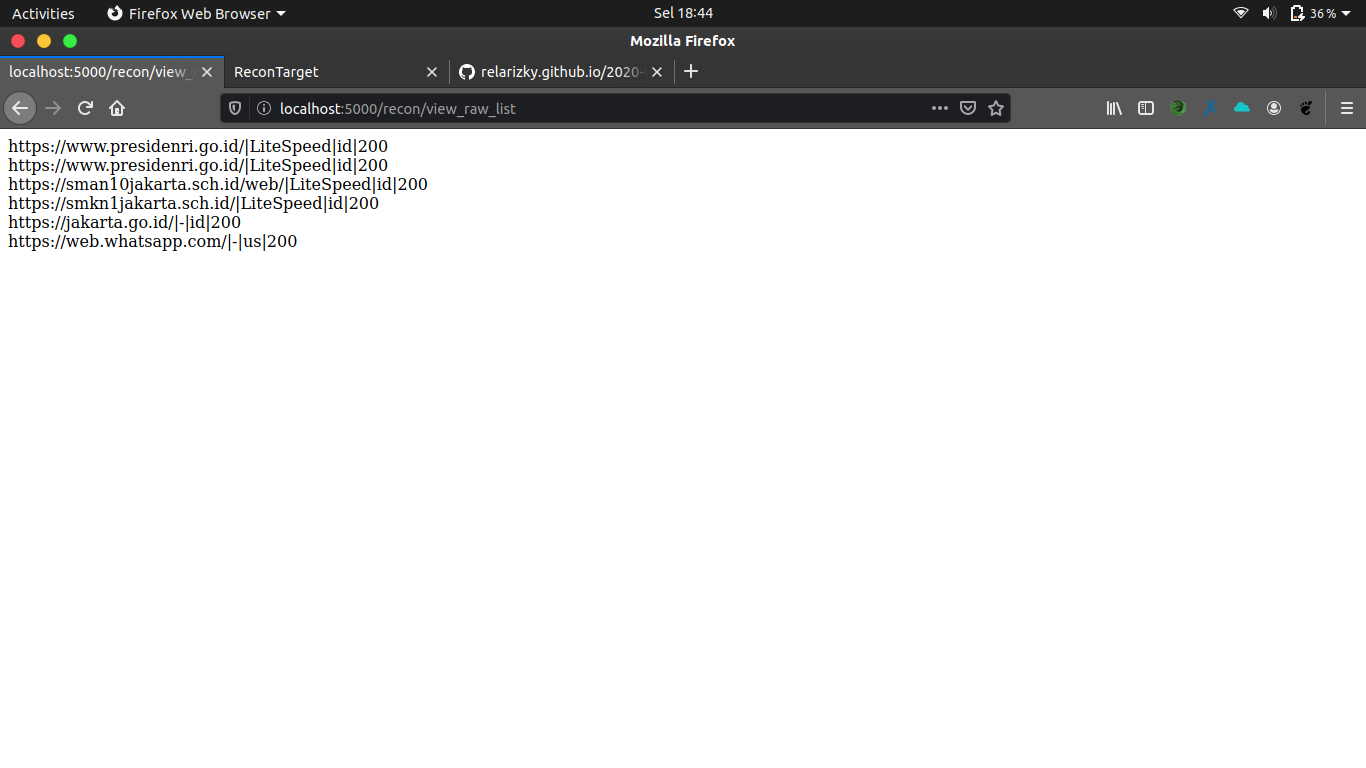Switch to the relarizky.github.io tab

click(561, 72)
